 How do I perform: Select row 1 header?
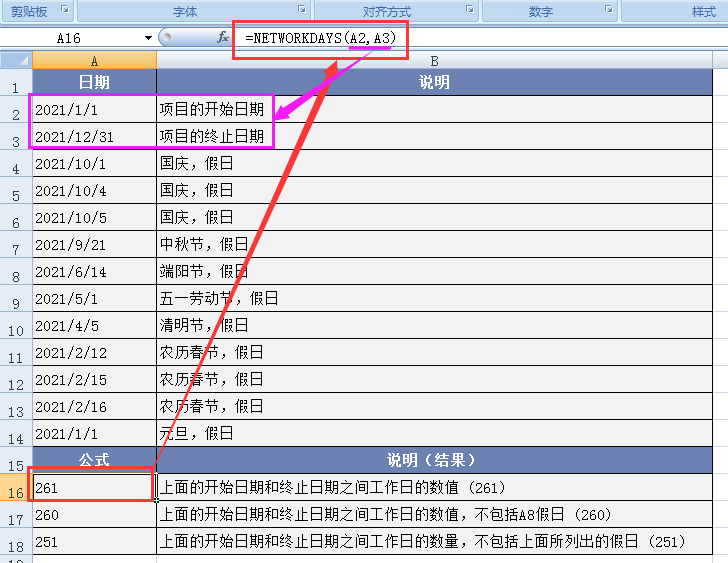pos(16,83)
